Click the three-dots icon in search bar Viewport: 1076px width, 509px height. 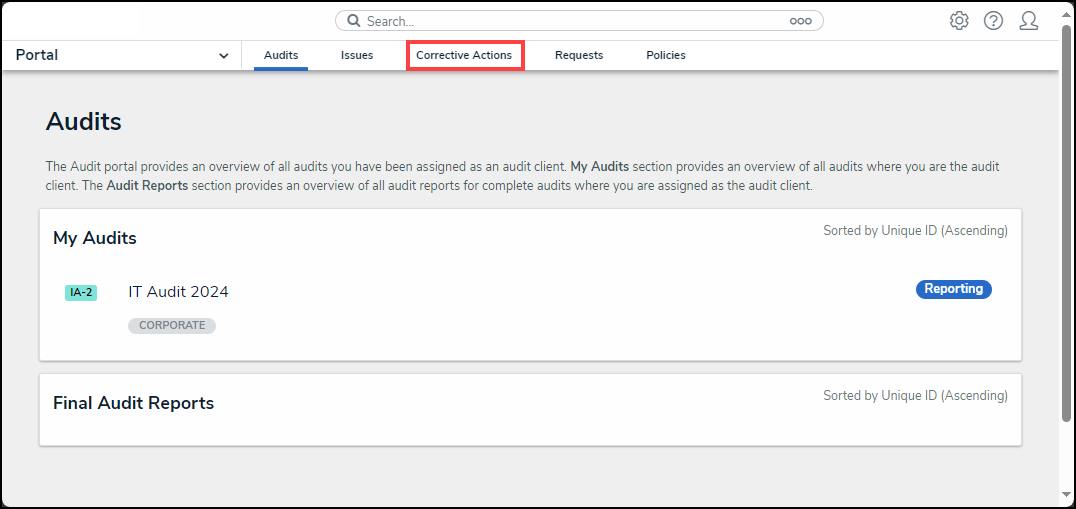(800, 21)
